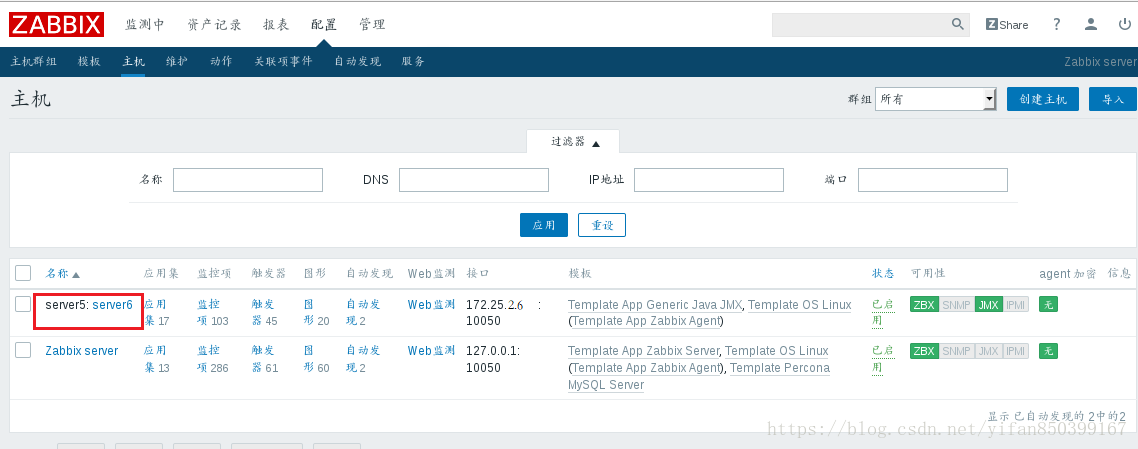Open Template App Zabbix Server link
1138x449 pixels.
click(x=643, y=351)
